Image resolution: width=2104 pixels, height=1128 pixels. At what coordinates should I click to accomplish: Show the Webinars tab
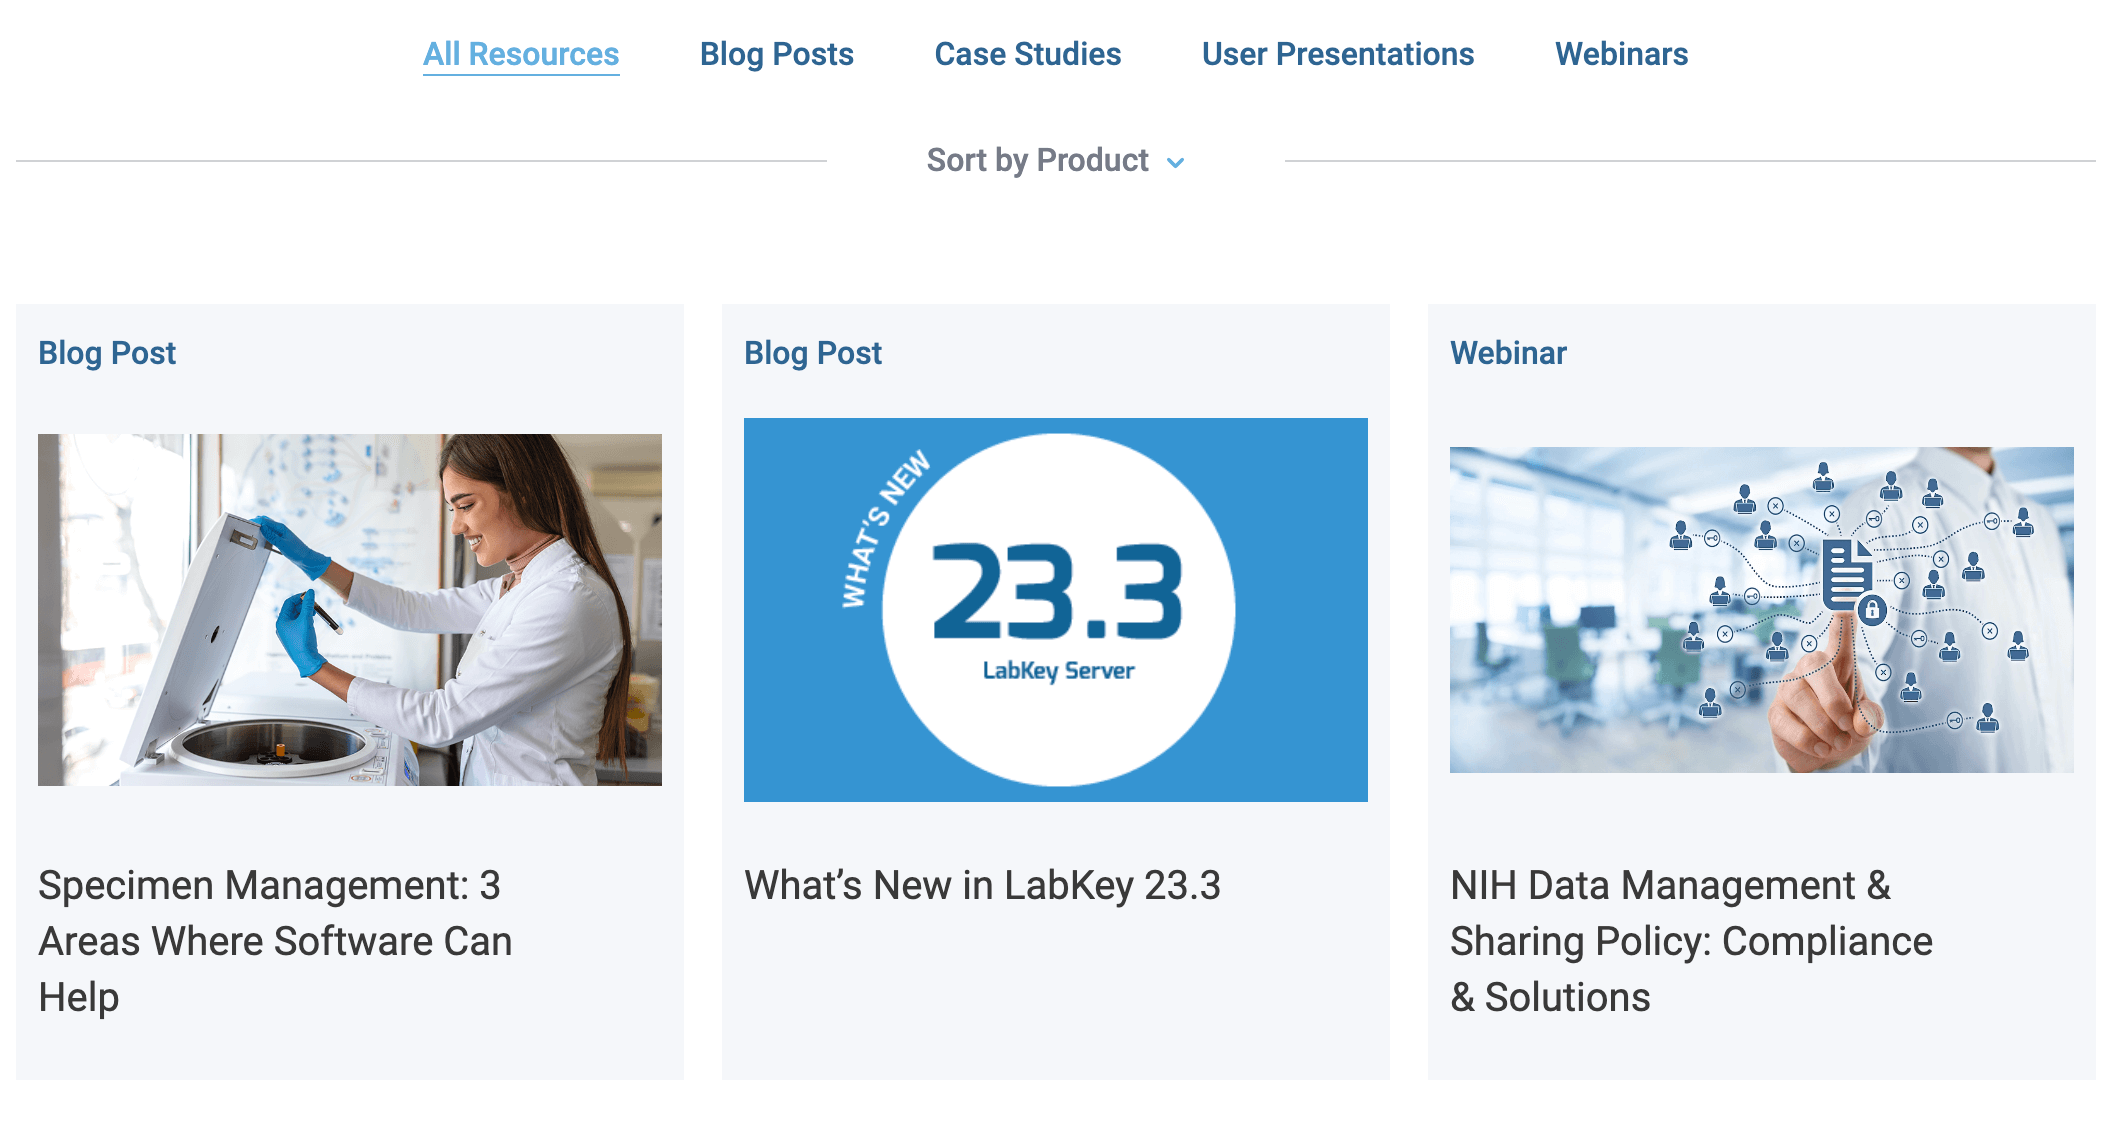[x=1621, y=54]
